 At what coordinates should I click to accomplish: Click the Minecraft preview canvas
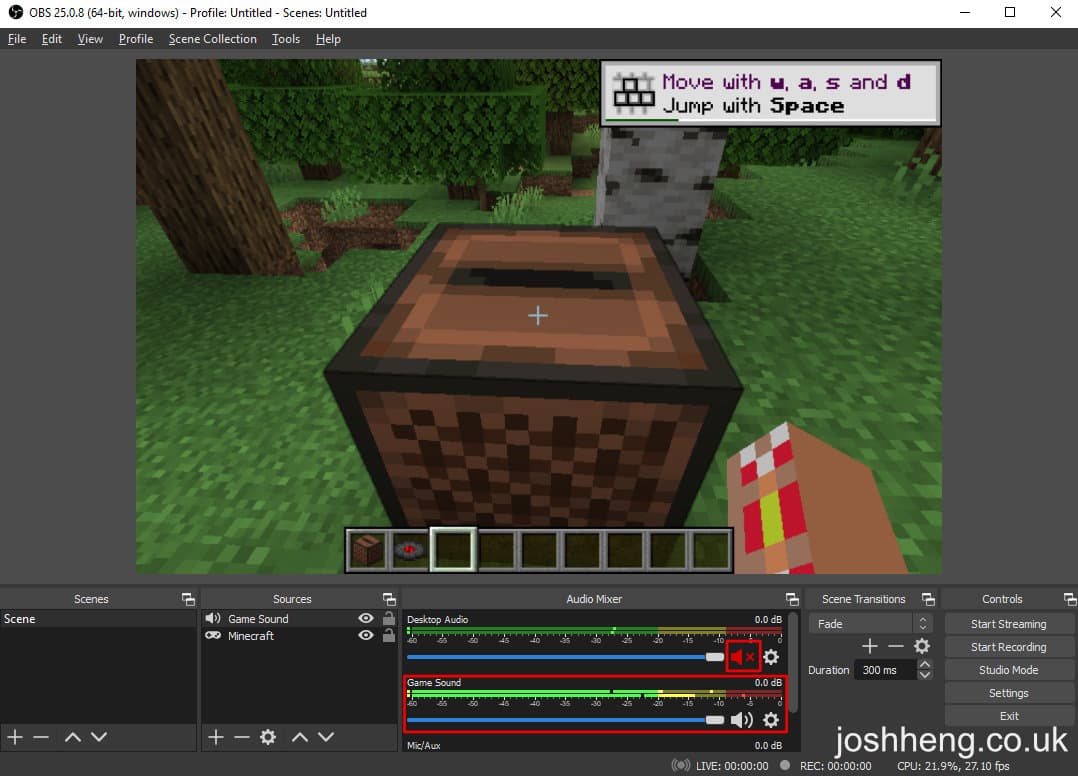(538, 316)
